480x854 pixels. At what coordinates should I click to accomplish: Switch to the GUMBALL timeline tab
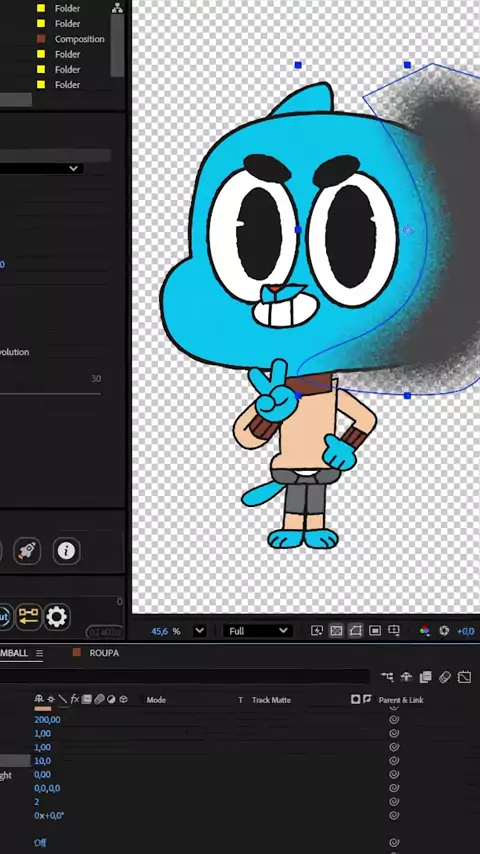pos(14,652)
